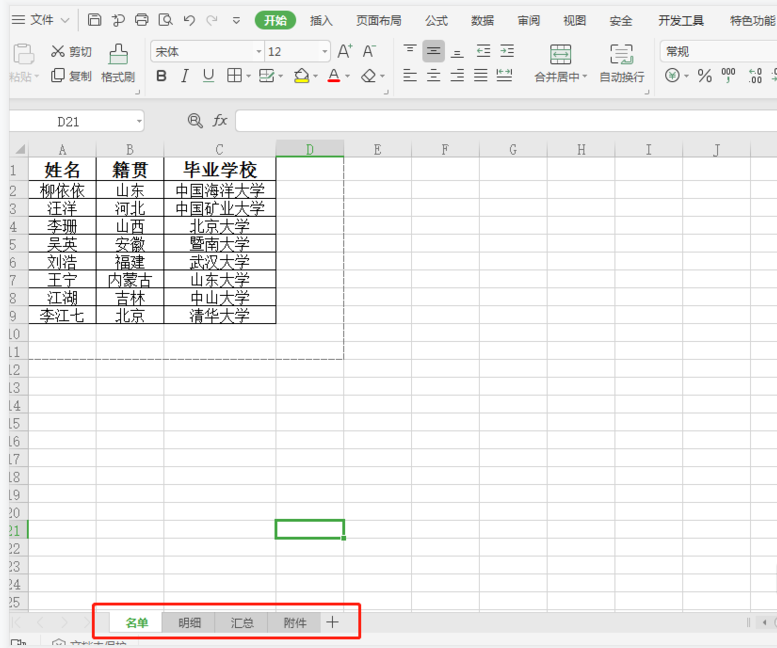Click the Undo arrow
The image size is (777, 648).
(x=189, y=20)
